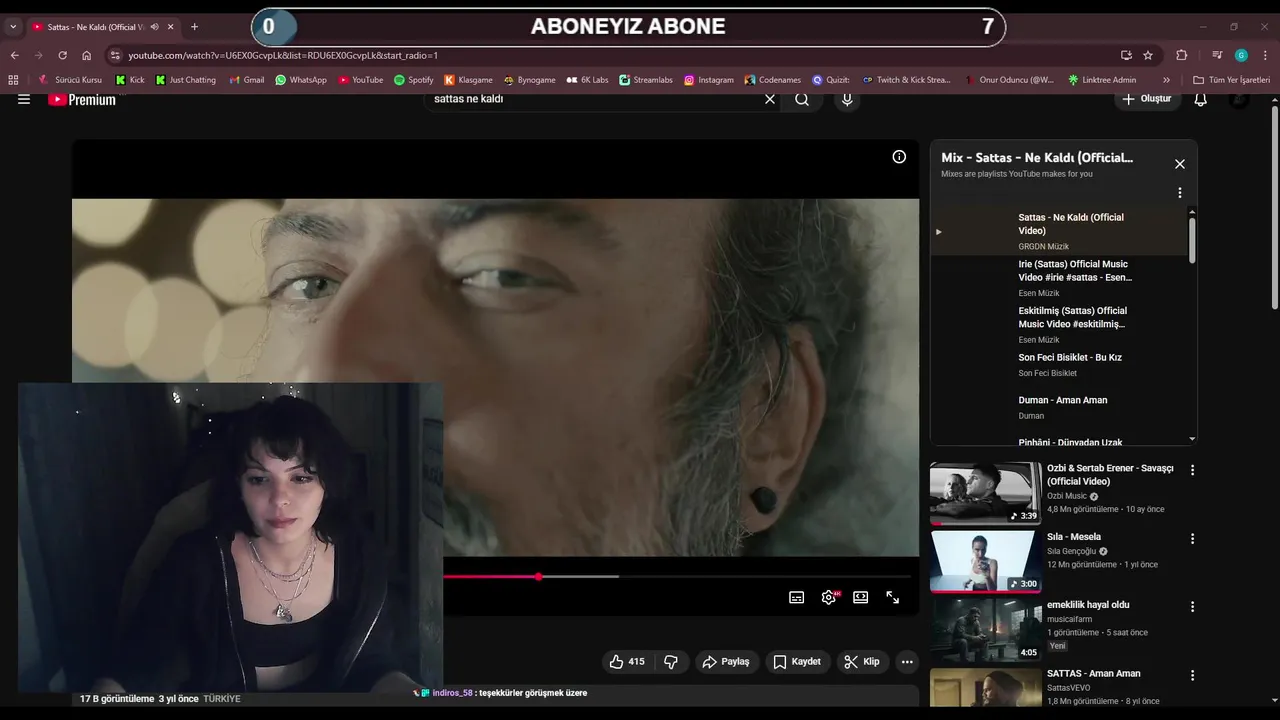Show video info card icon

(899, 157)
